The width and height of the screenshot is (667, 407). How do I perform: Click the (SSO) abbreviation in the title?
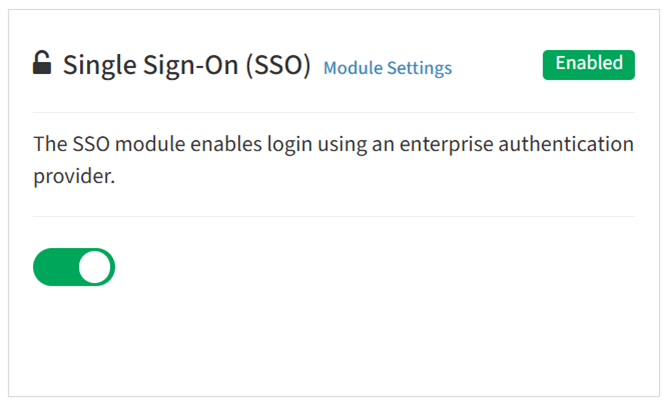click(278, 66)
